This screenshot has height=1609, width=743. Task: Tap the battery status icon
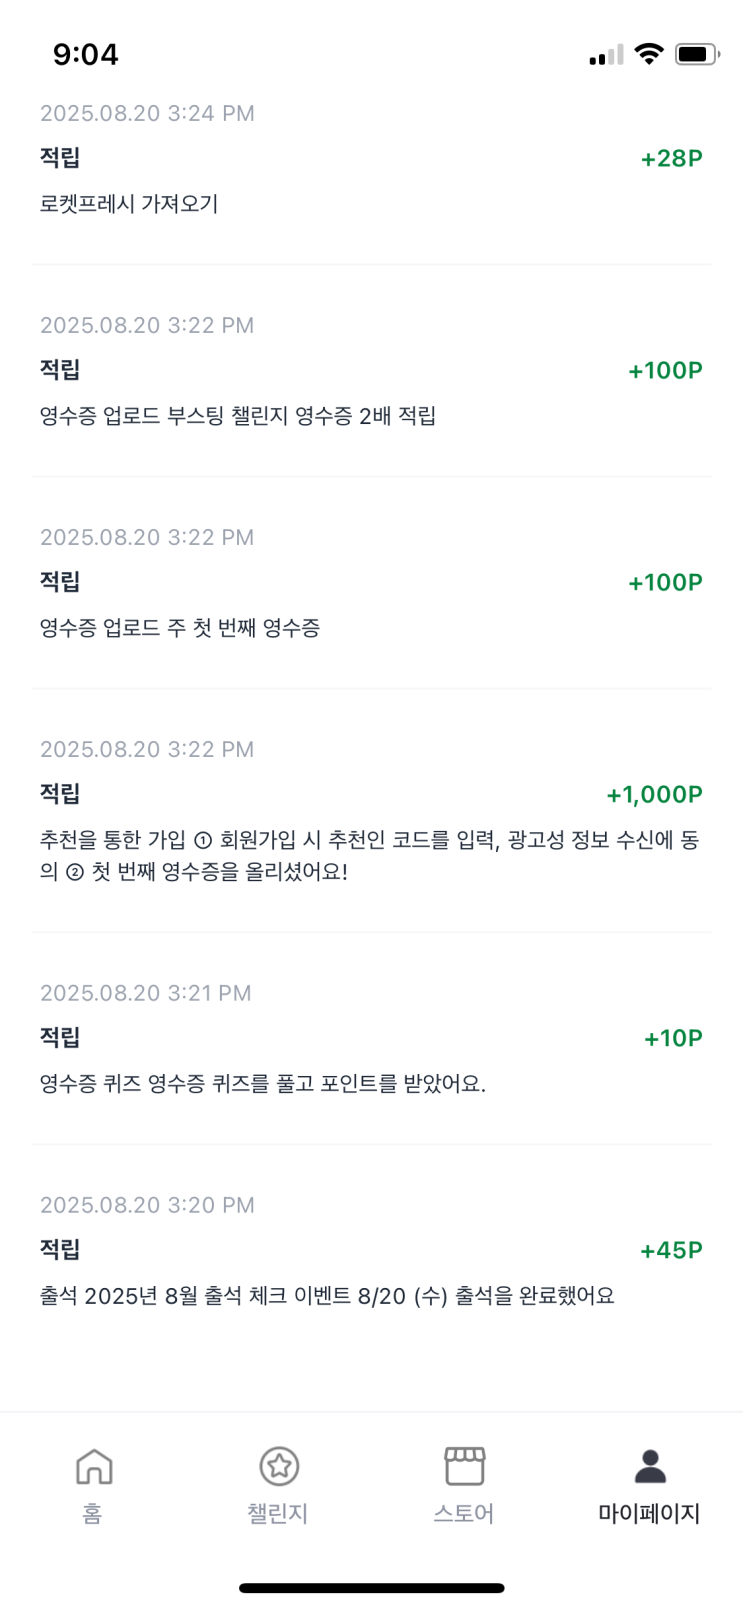tap(696, 54)
